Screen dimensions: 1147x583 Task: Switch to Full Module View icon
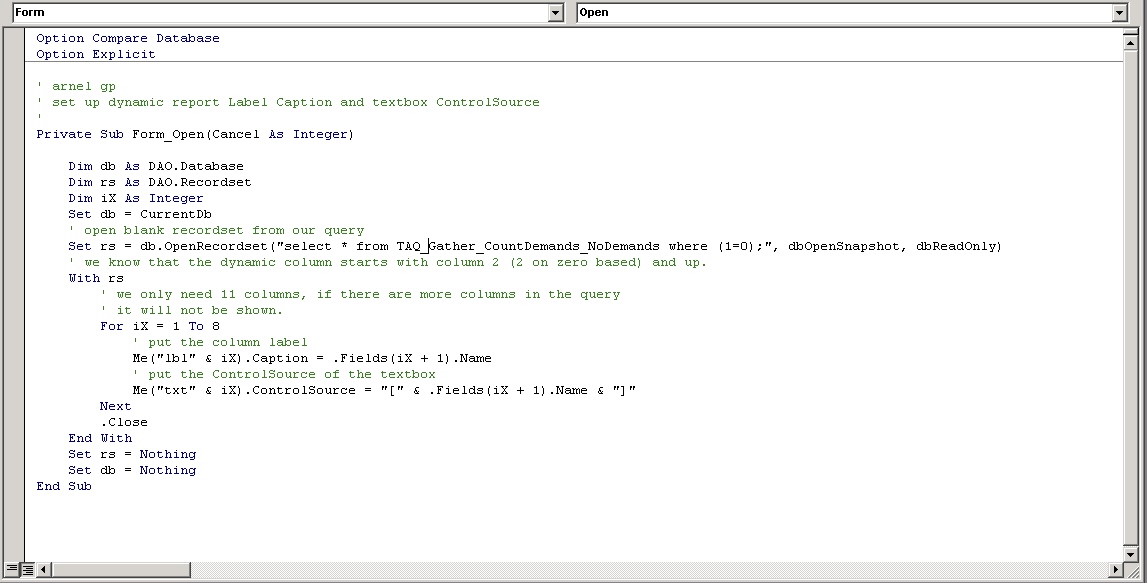pos(27,569)
